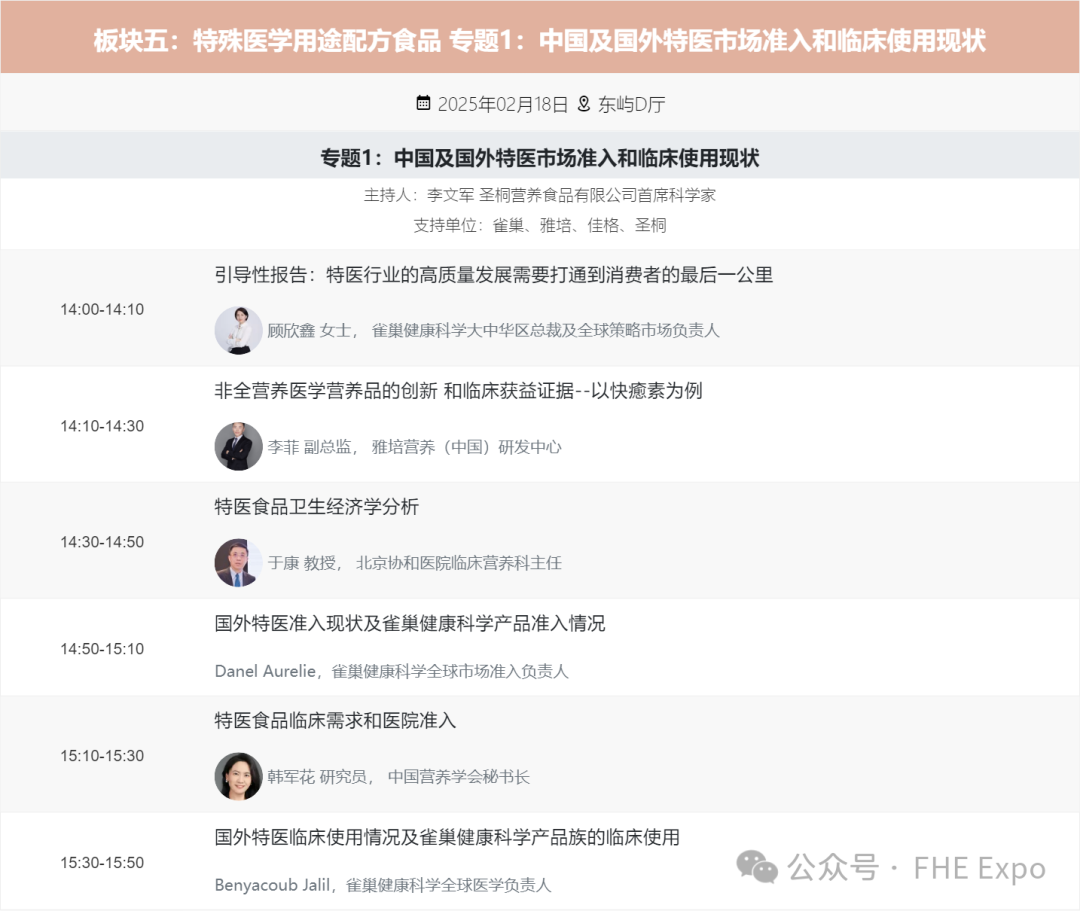Screen dimensions: 1080x911
Task: Select time slot 15:30-15:50
Action: click(x=102, y=862)
